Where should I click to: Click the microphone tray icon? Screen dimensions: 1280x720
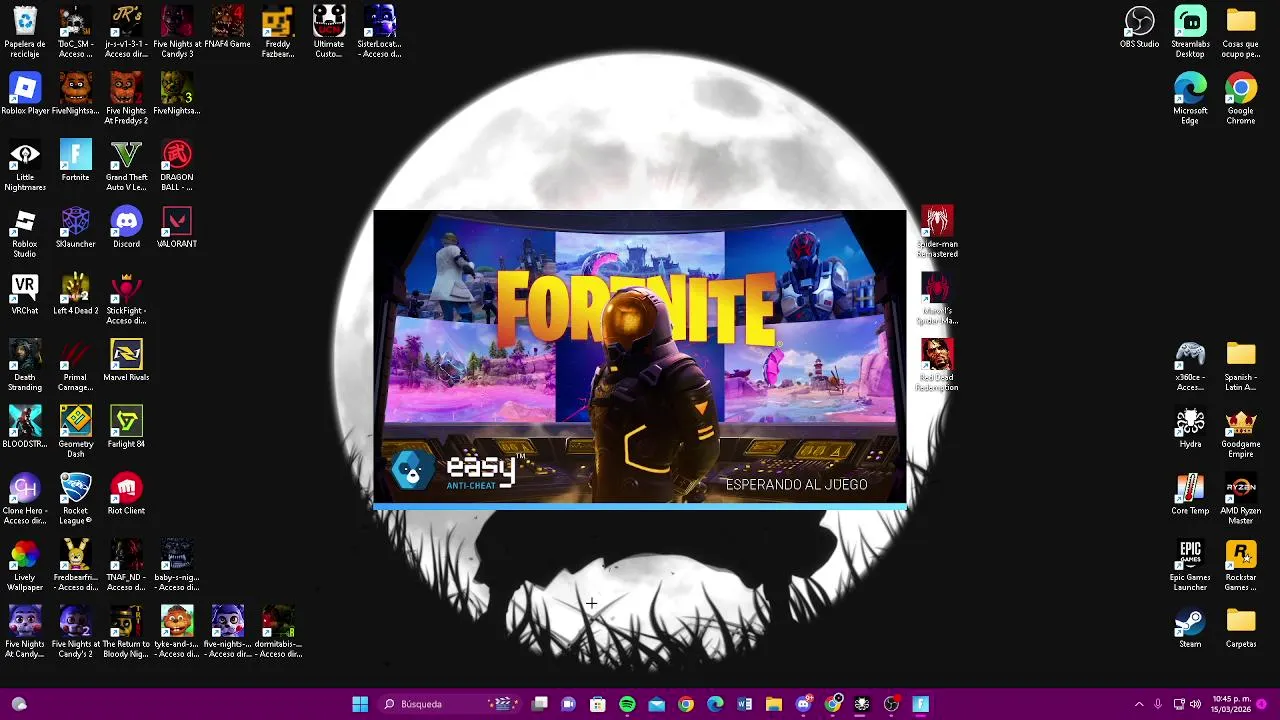coord(1158,704)
